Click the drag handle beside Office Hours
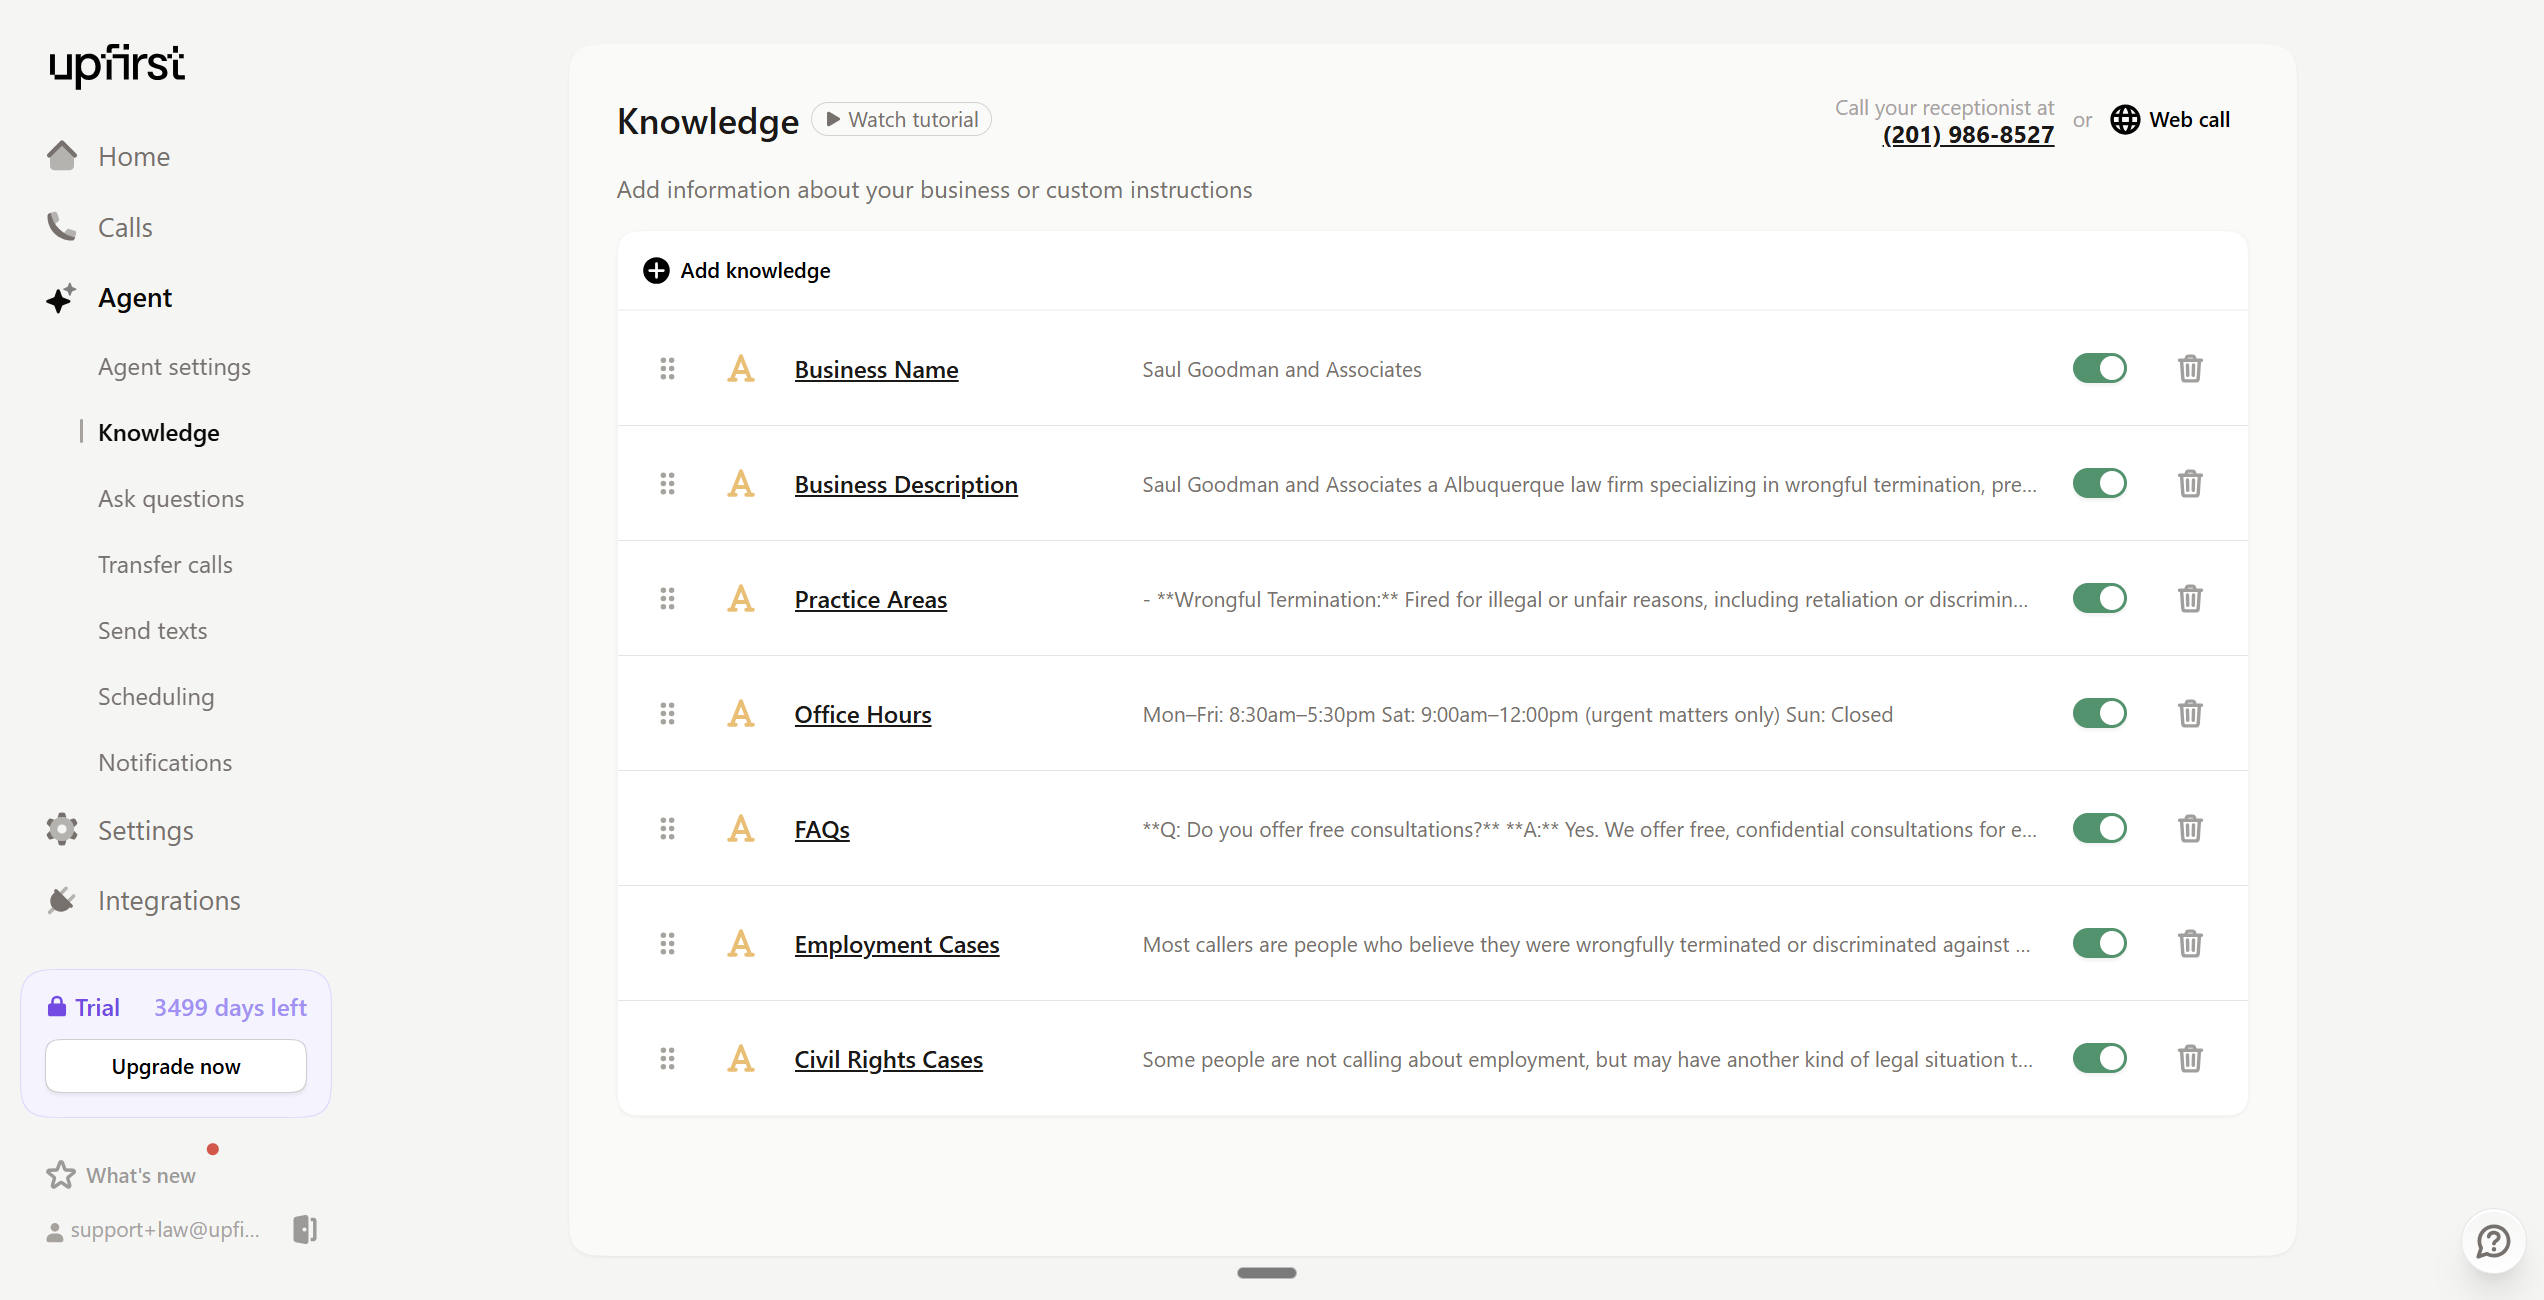This screenshot has height=1300, width=2544. pos(668,713)
